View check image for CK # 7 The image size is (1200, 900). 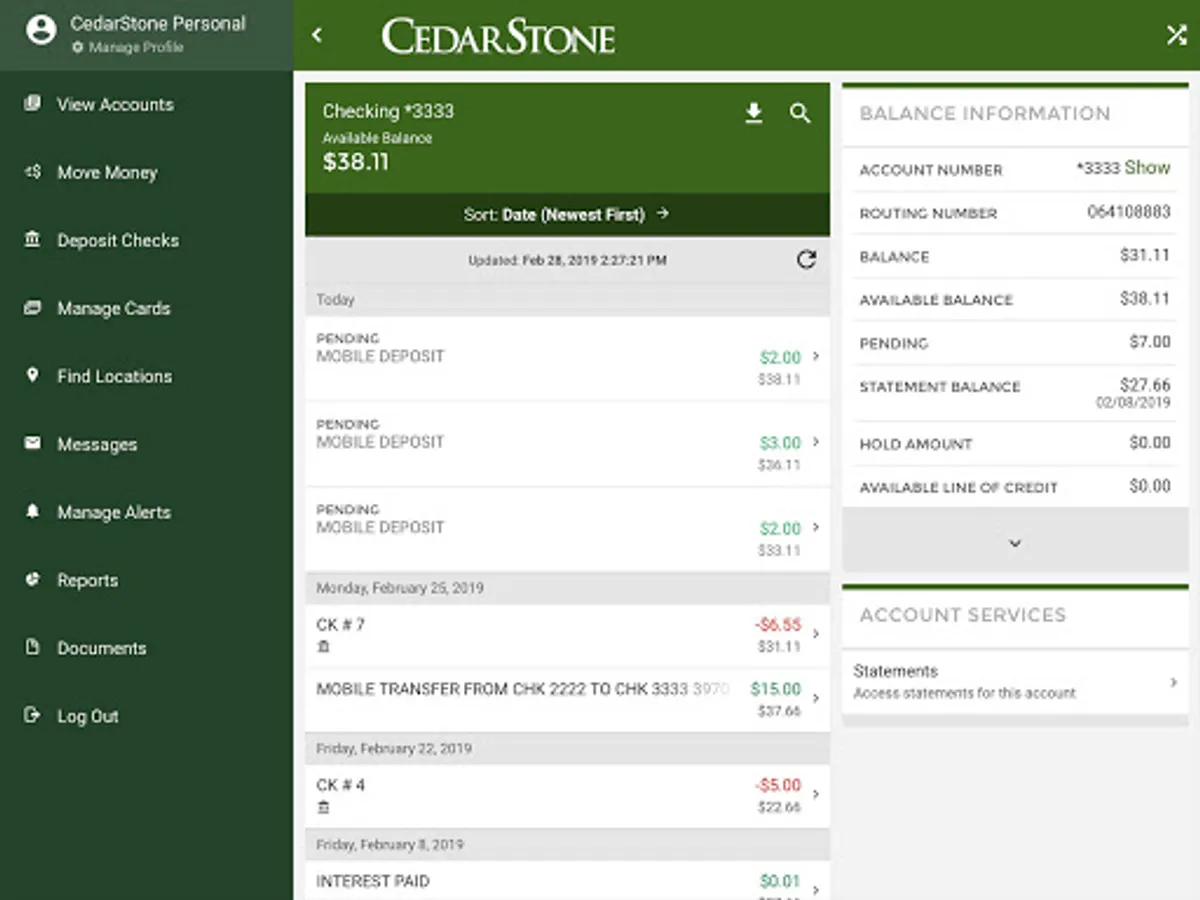[323, 647]
